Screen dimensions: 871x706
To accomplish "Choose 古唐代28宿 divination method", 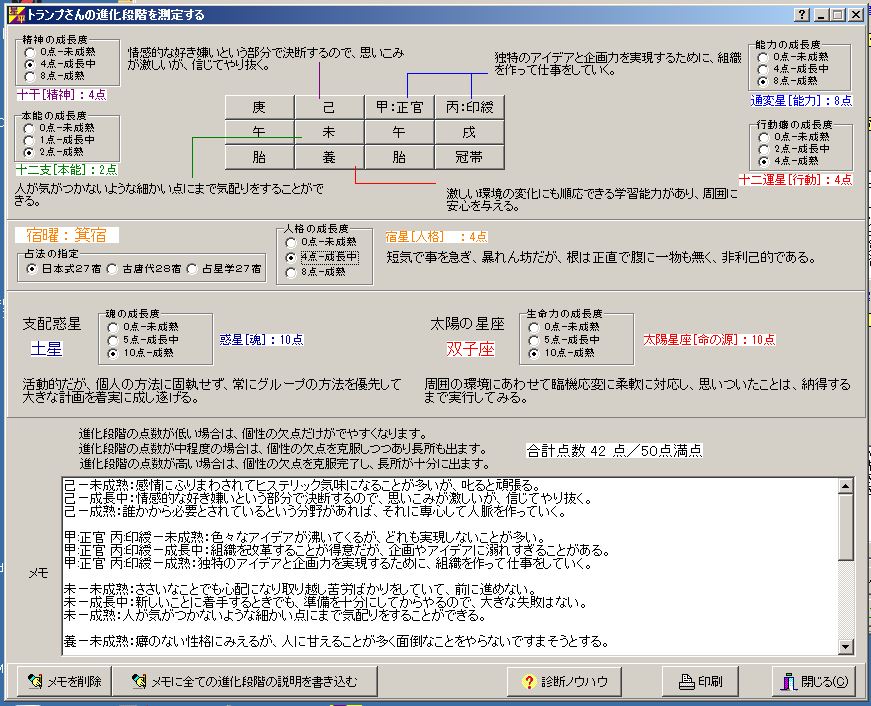I will coord(112,269).
